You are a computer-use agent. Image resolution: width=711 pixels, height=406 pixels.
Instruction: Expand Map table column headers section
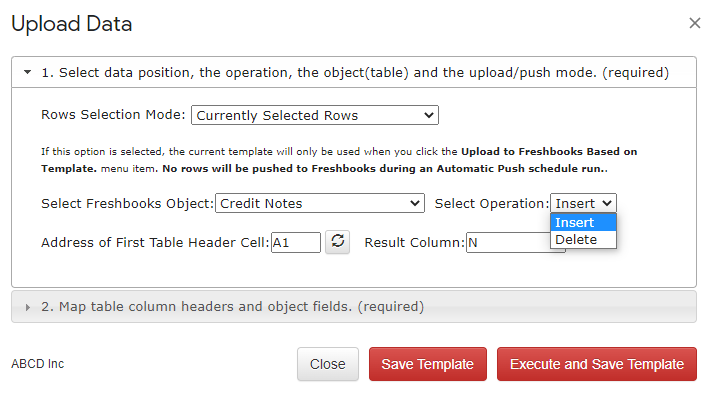pyautogui.click(x=232, y=307)
